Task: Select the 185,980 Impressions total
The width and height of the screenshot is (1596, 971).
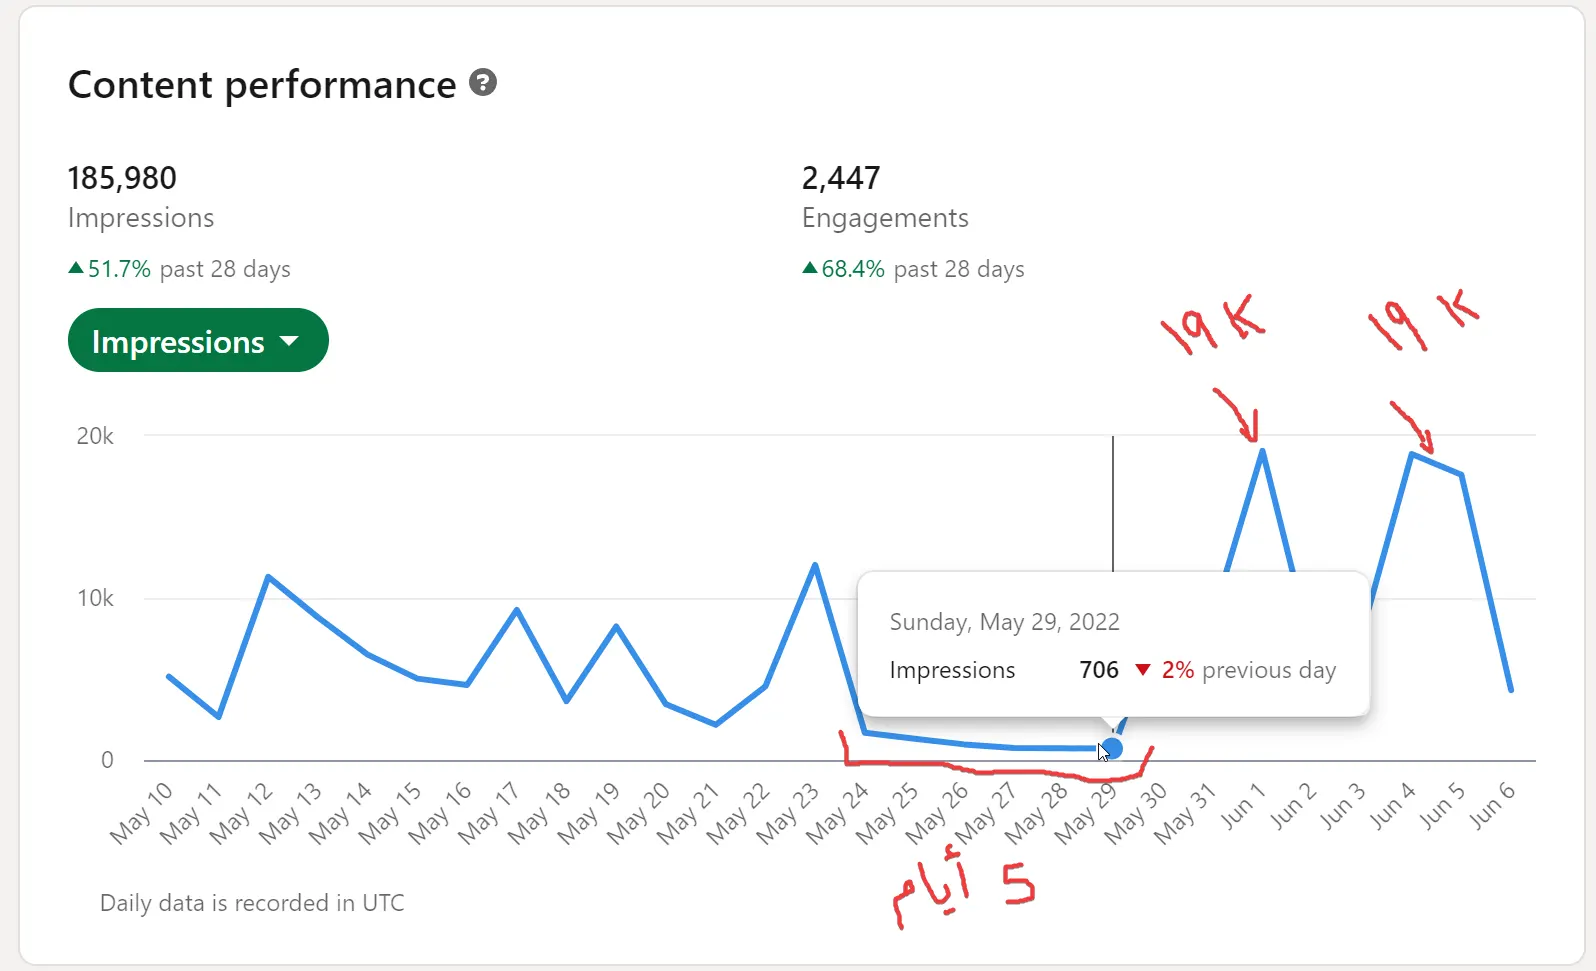Action: (x=122, y=178)
